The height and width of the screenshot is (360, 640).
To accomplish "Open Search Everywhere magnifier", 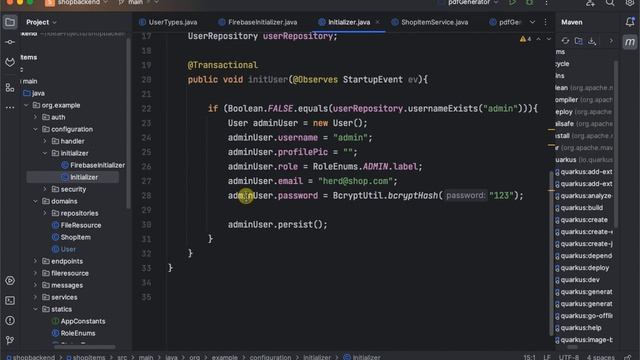I will pos(610,2).
